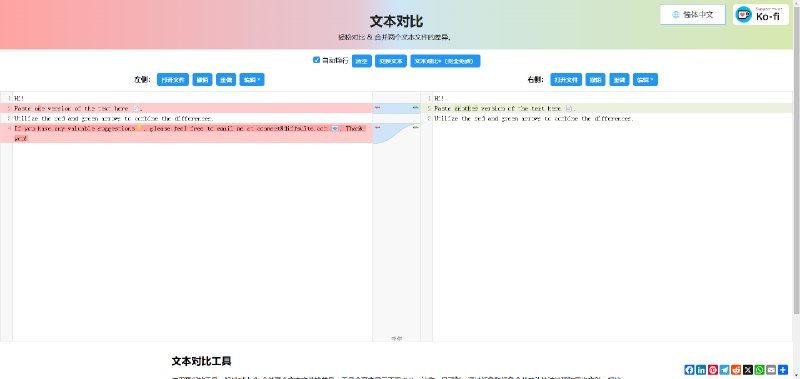Share page on Facebook
The image size is (800, 379).
(x=689, y=370)
